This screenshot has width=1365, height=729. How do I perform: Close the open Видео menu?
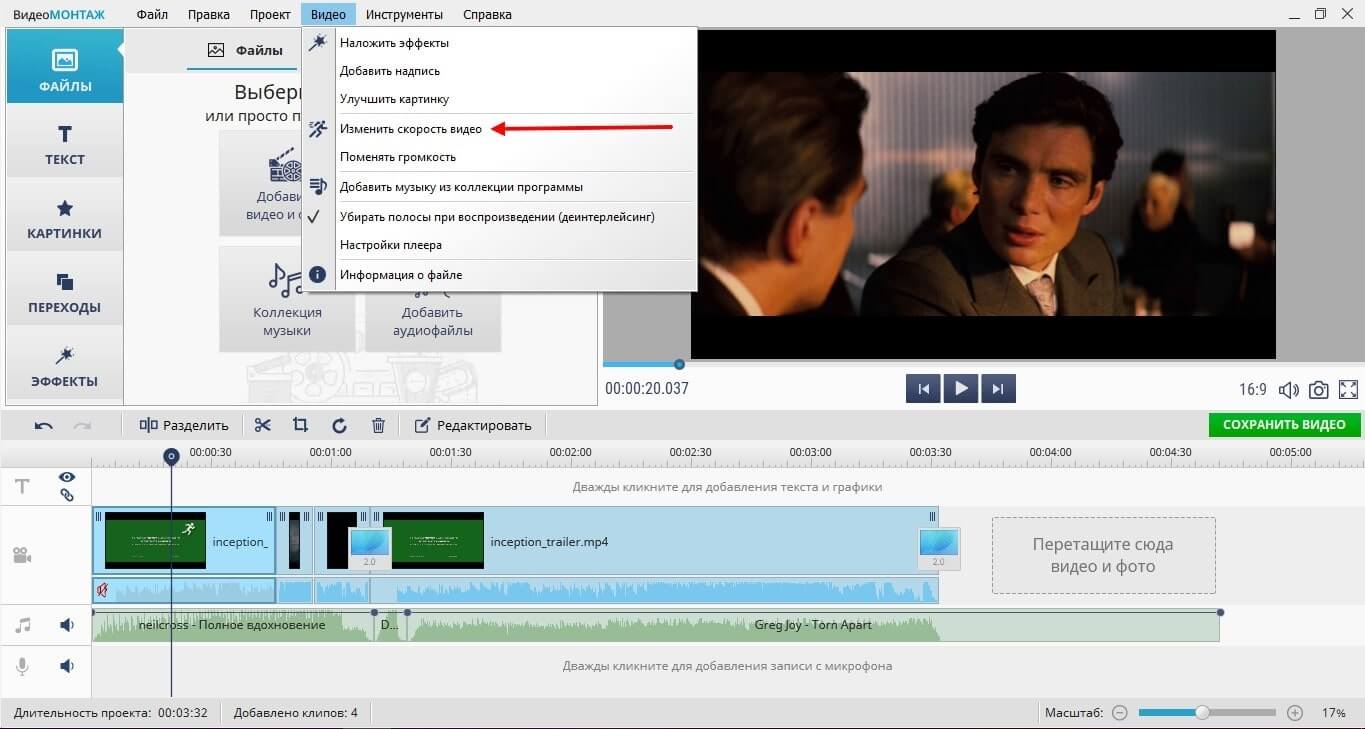328,14
